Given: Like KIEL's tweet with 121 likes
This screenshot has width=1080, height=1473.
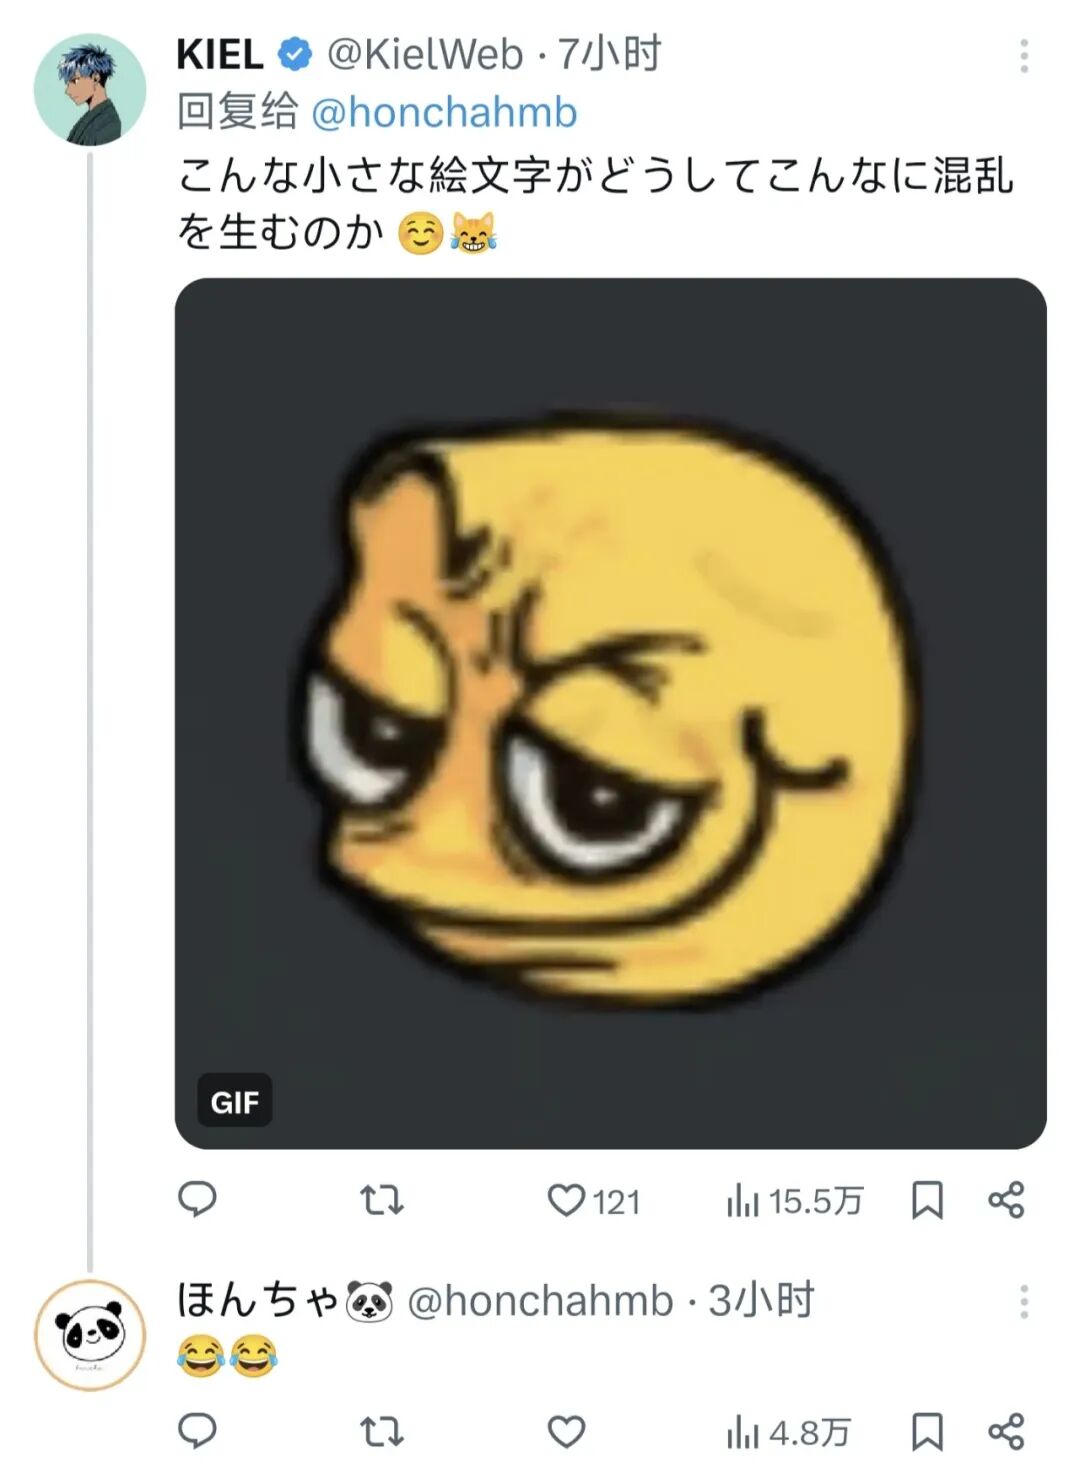Looking at the screenshot, I should click(x=566, y=1199).
